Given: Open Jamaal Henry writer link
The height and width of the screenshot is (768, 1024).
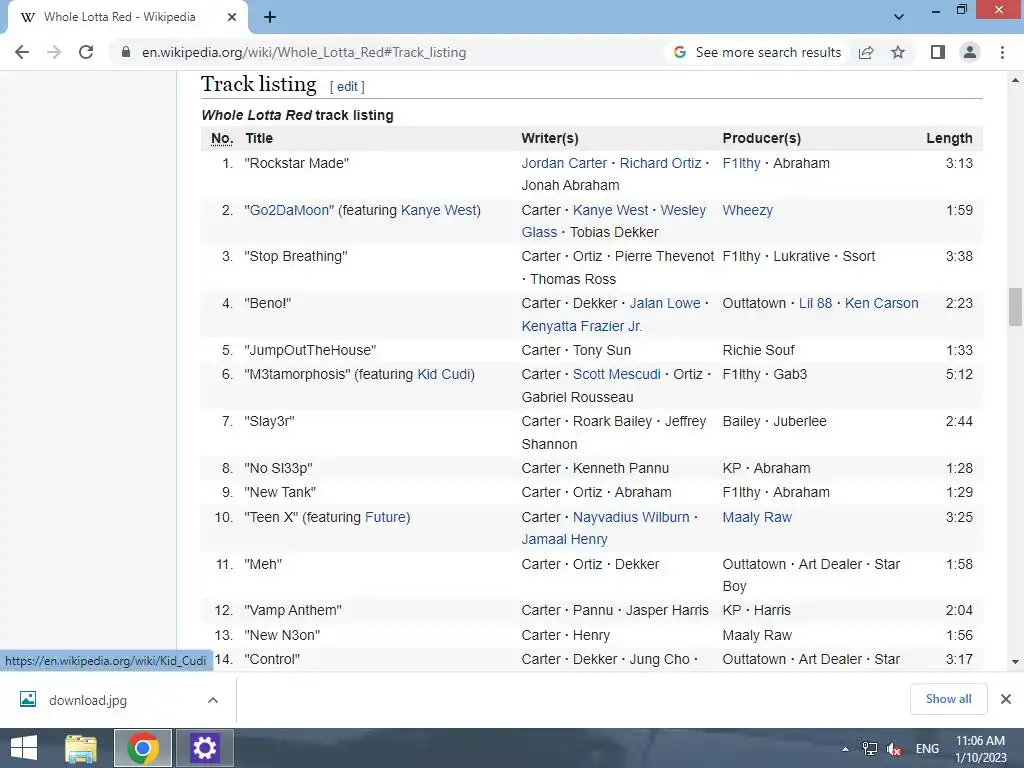Looking at the screenshot, I should click(564, 539).
